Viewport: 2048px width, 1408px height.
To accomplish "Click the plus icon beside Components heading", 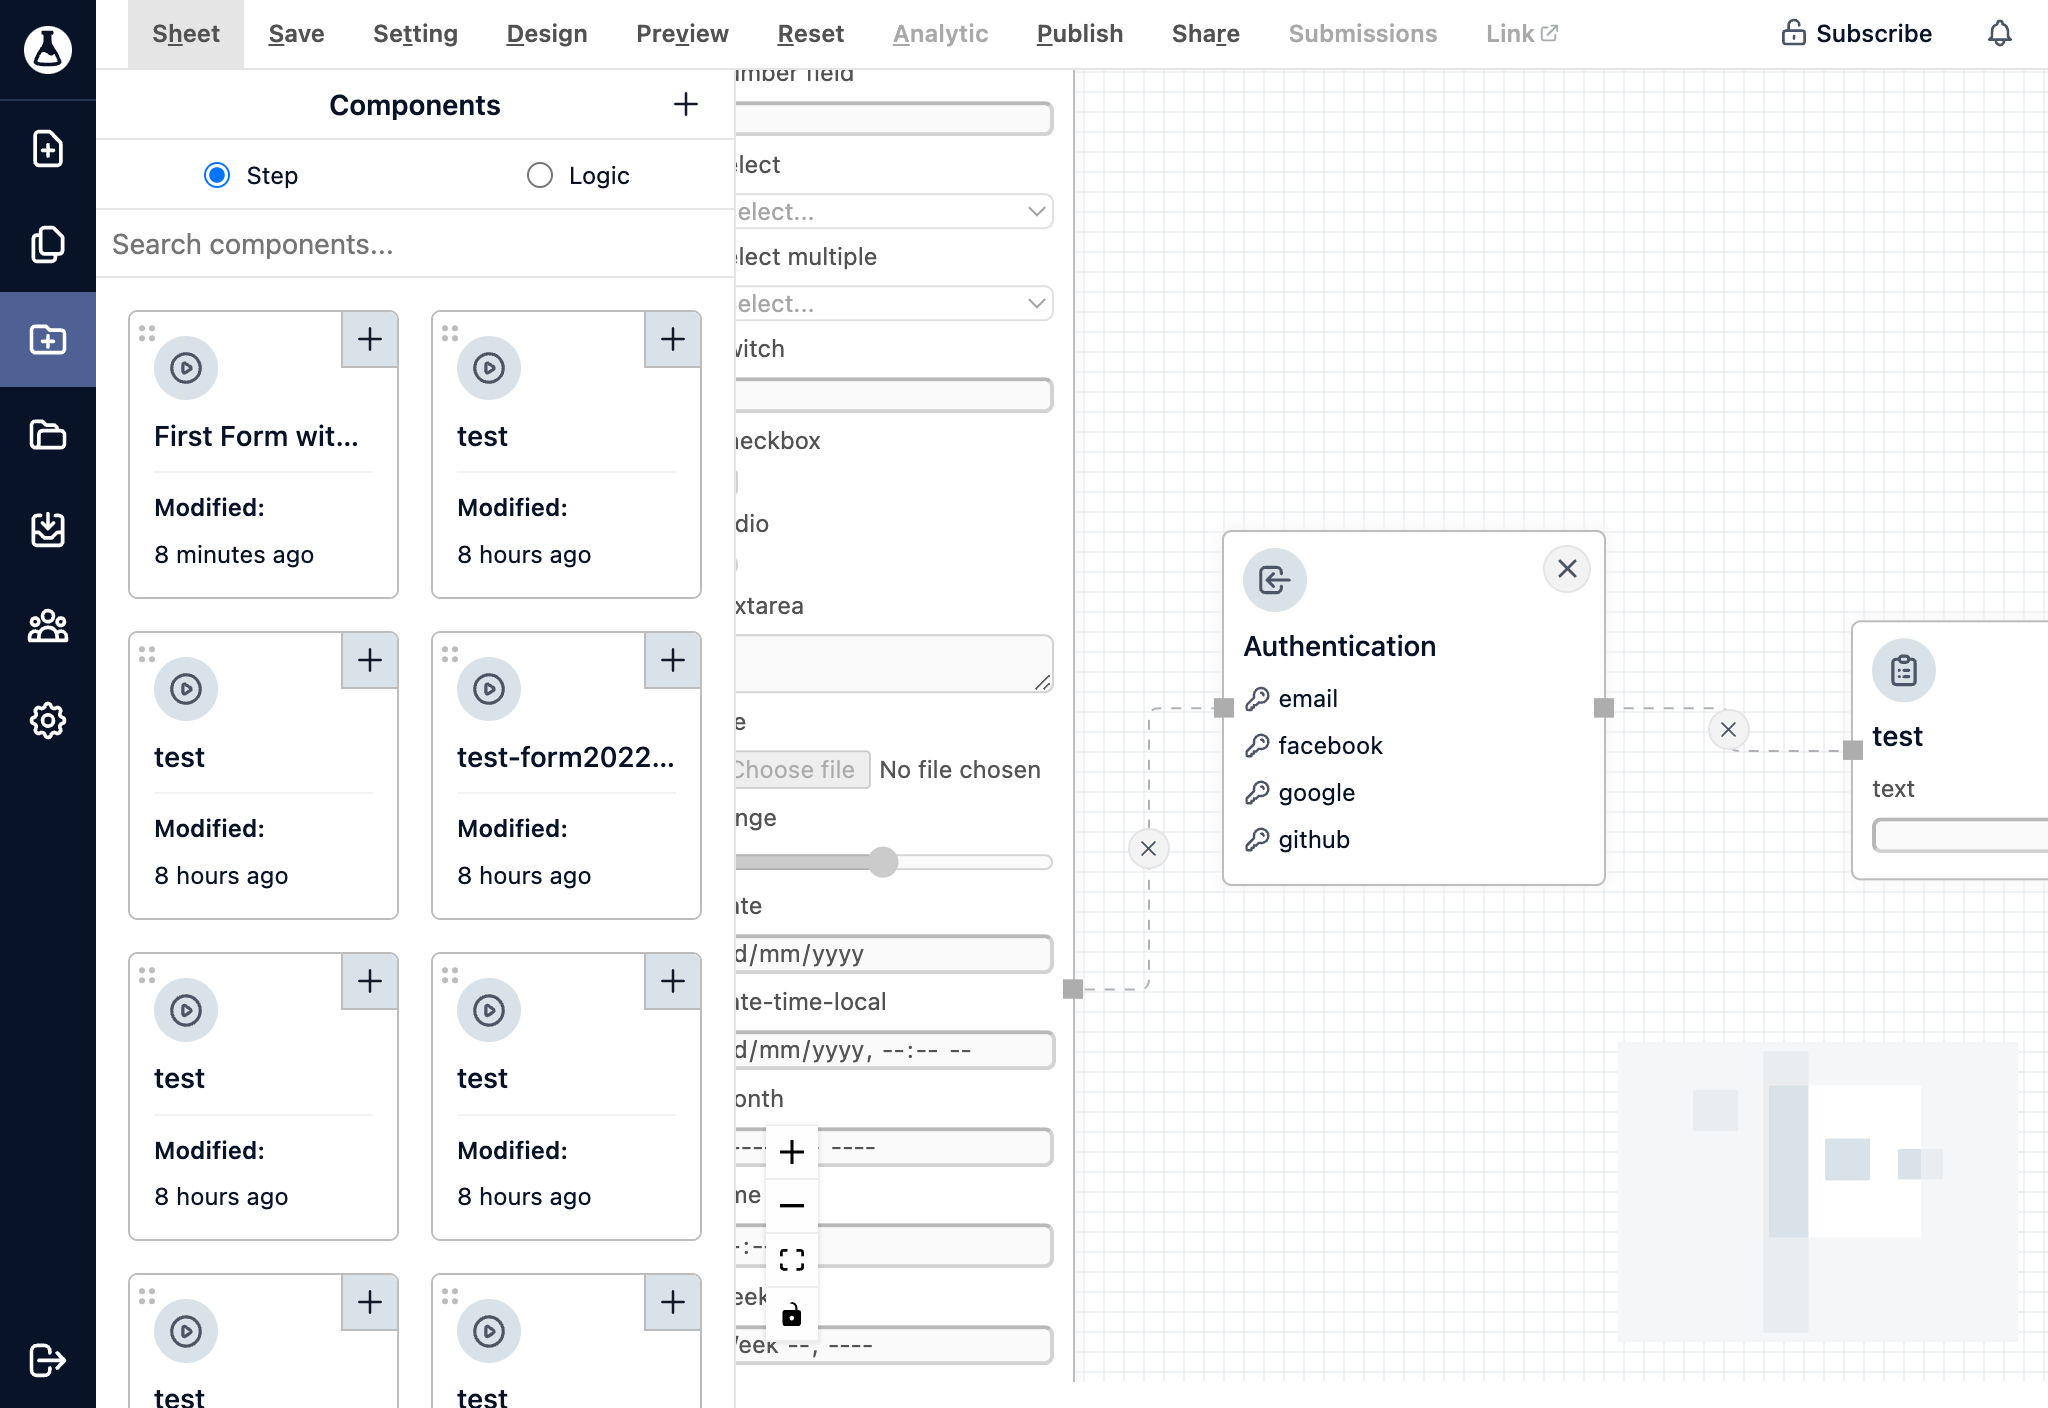I will point(686,104).
